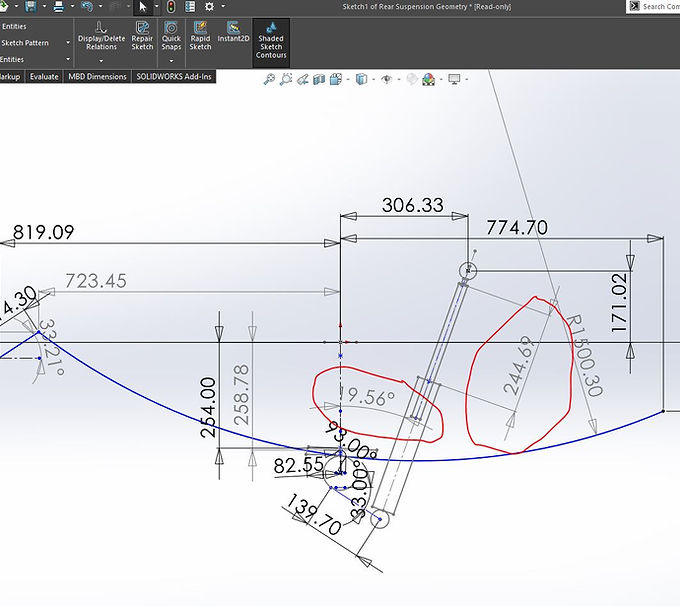Switch to the MBD Dimensions tab
The image size is (680, 606).
(97, 77)
